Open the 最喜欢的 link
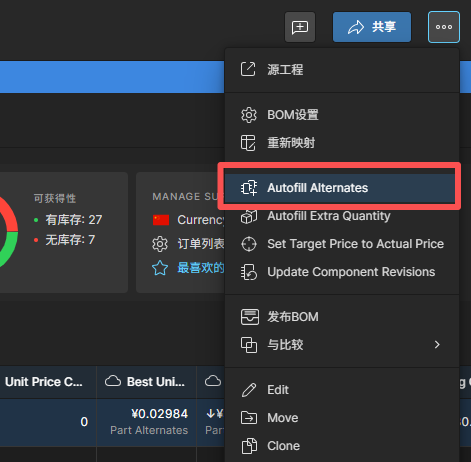Screen dimensions: 471x462 pyautogui.click(x=201, y=268)
